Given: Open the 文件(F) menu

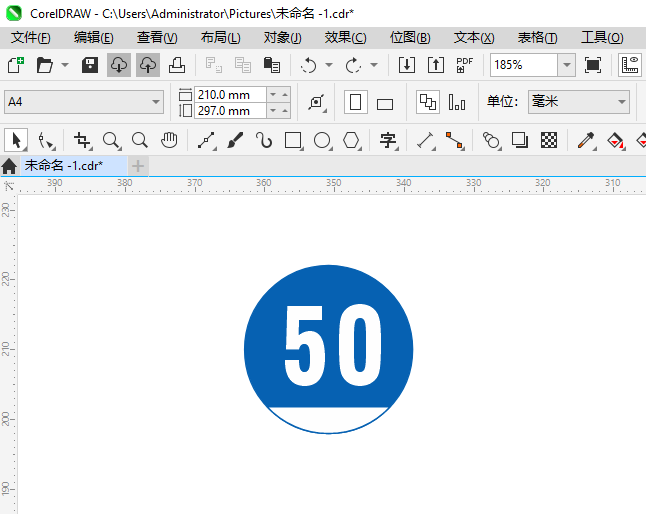Looking at the screenshot, I should point(30,37).
